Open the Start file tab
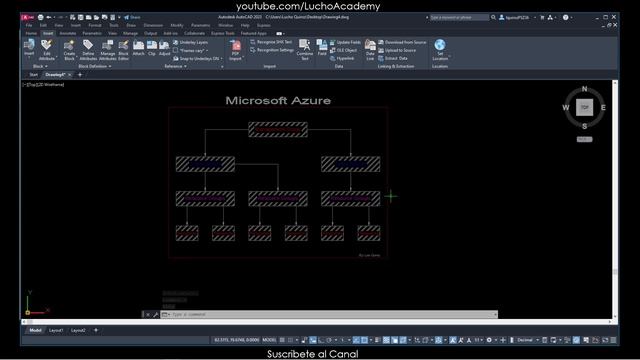Image resolution: width=640 pixels, height=360 pixels. (33, 75)
